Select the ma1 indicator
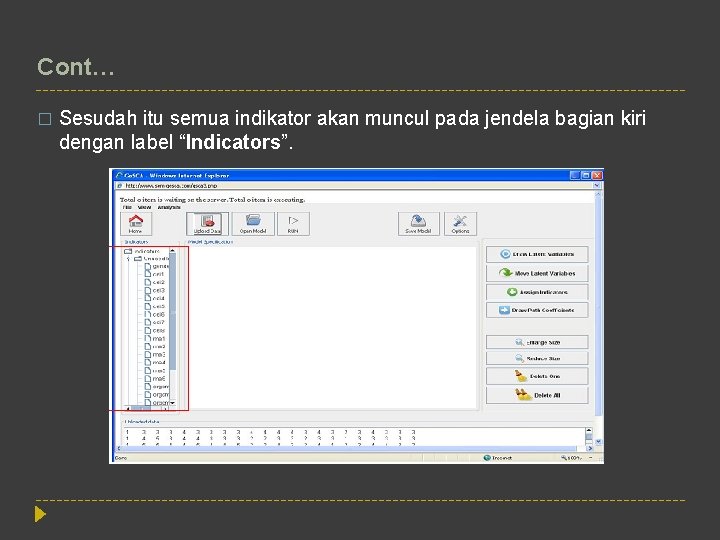 (154, 338)
